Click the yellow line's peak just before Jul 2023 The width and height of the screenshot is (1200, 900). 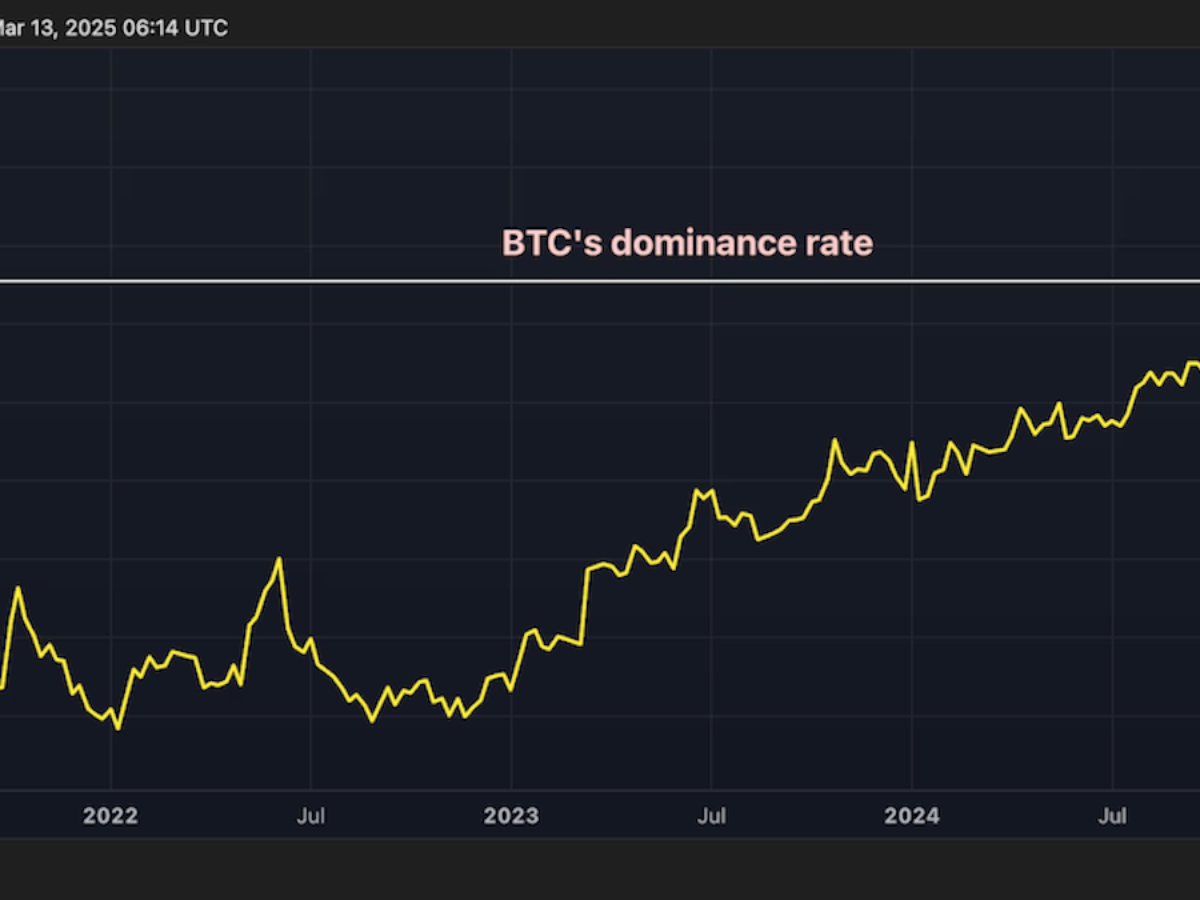[697, 491]
